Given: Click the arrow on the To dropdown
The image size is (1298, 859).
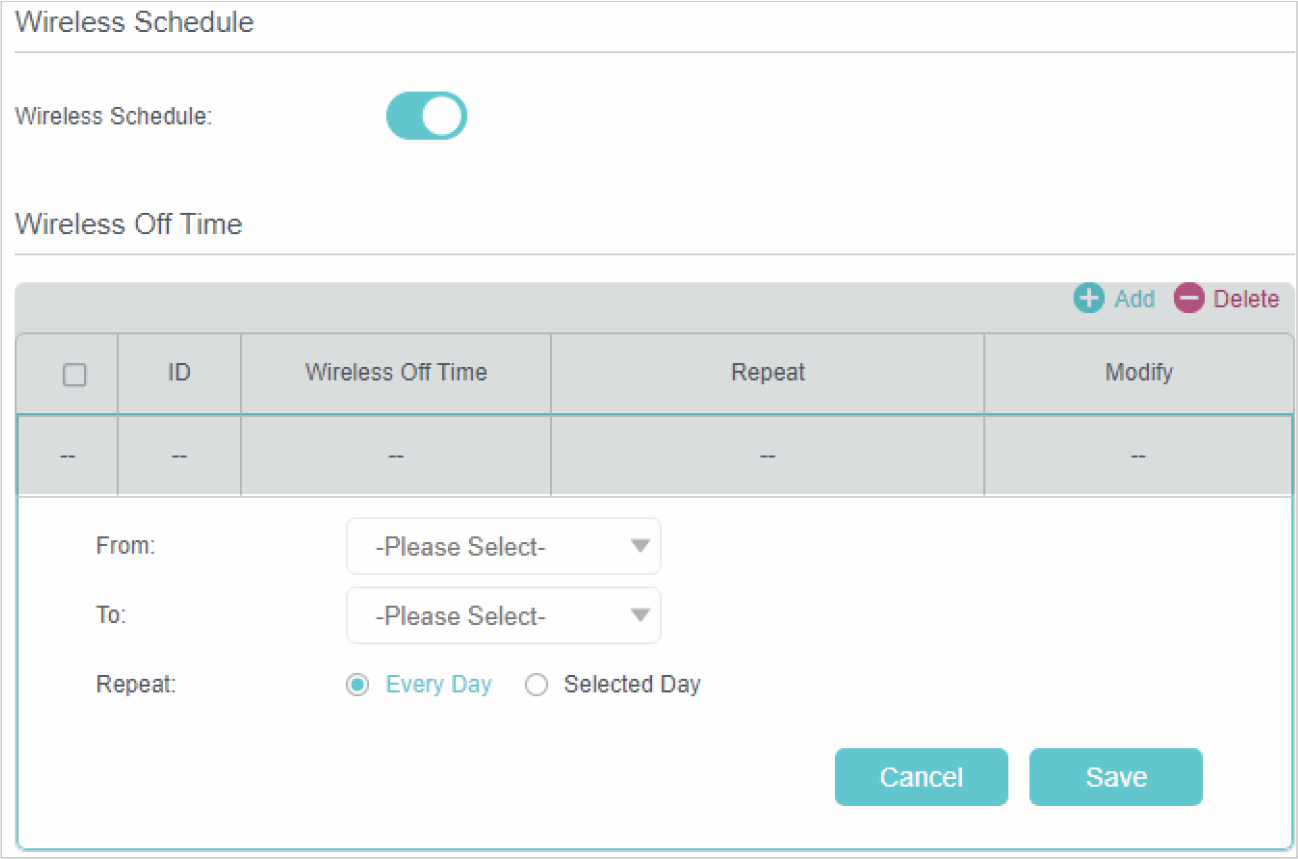Looking at the screenshot, I should coord(640,615).
